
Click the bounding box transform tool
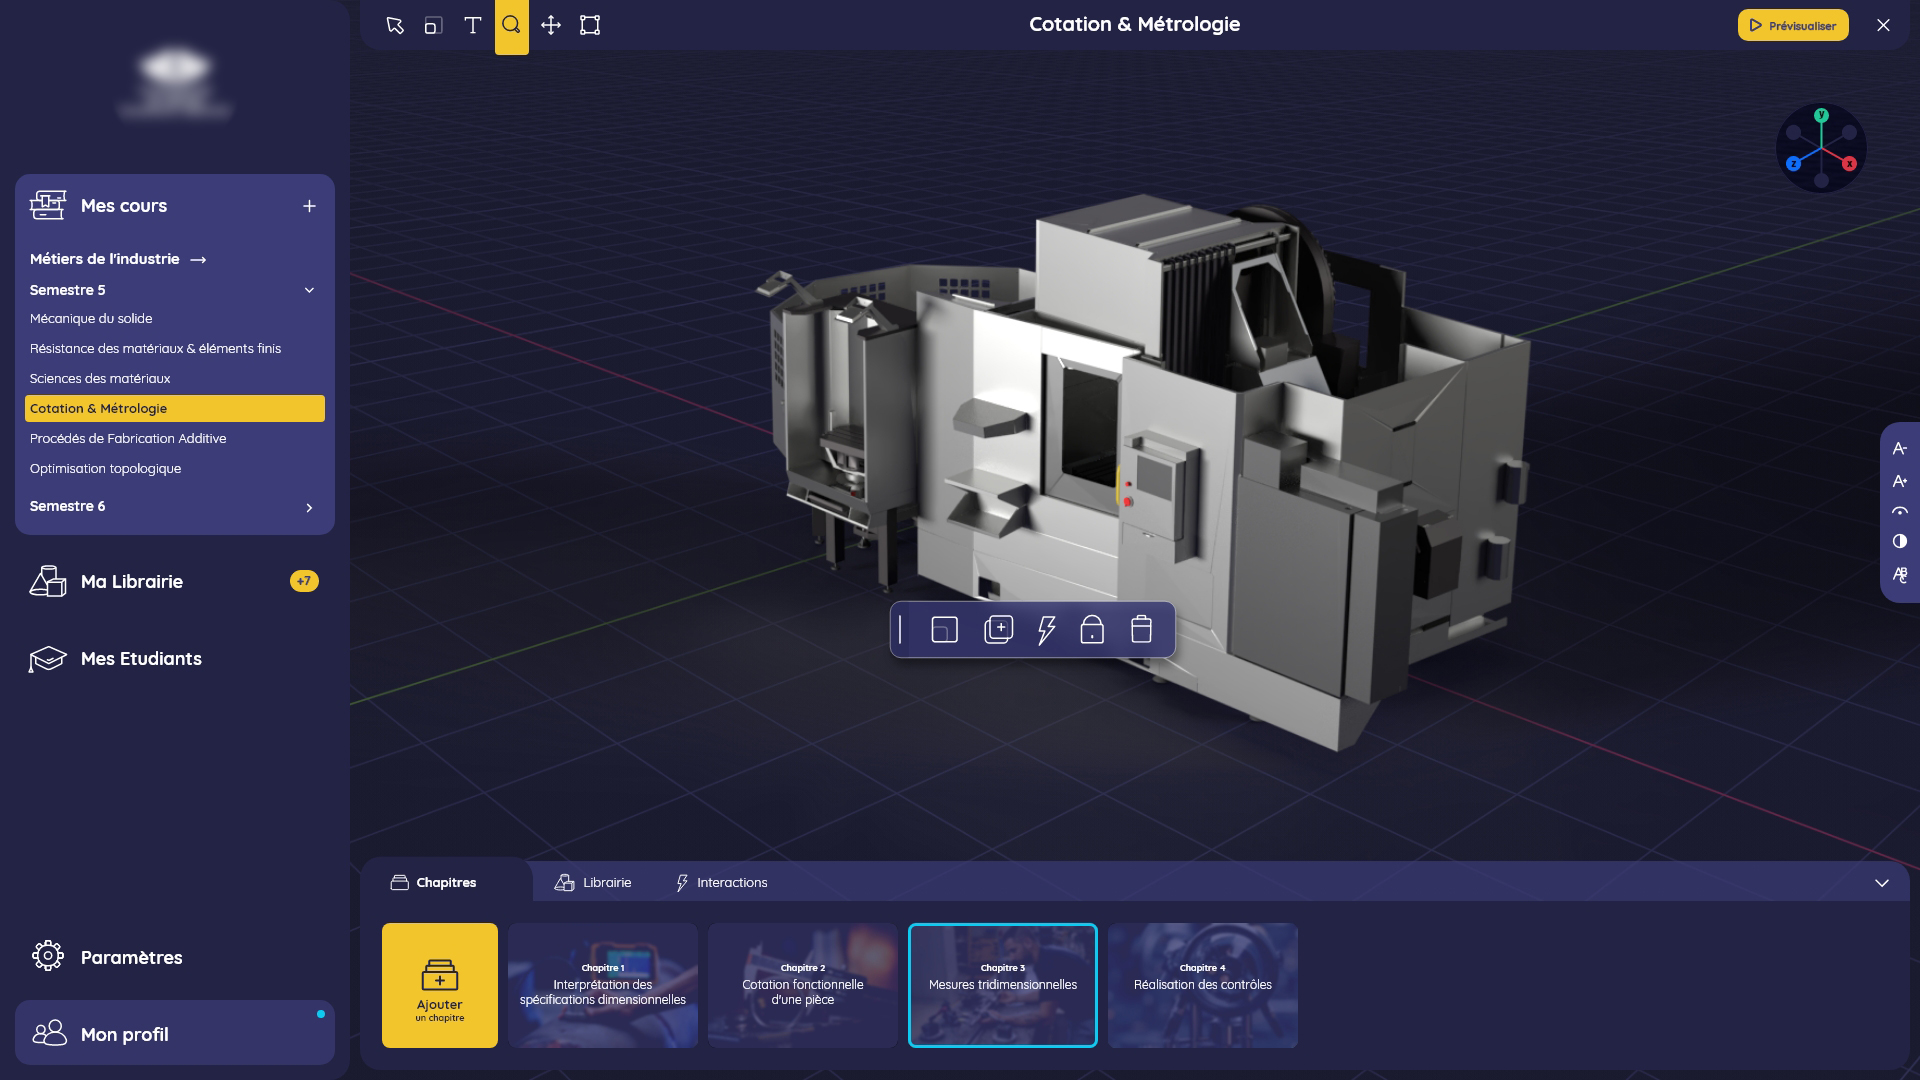pyautogui.click(x=590, y=25)
